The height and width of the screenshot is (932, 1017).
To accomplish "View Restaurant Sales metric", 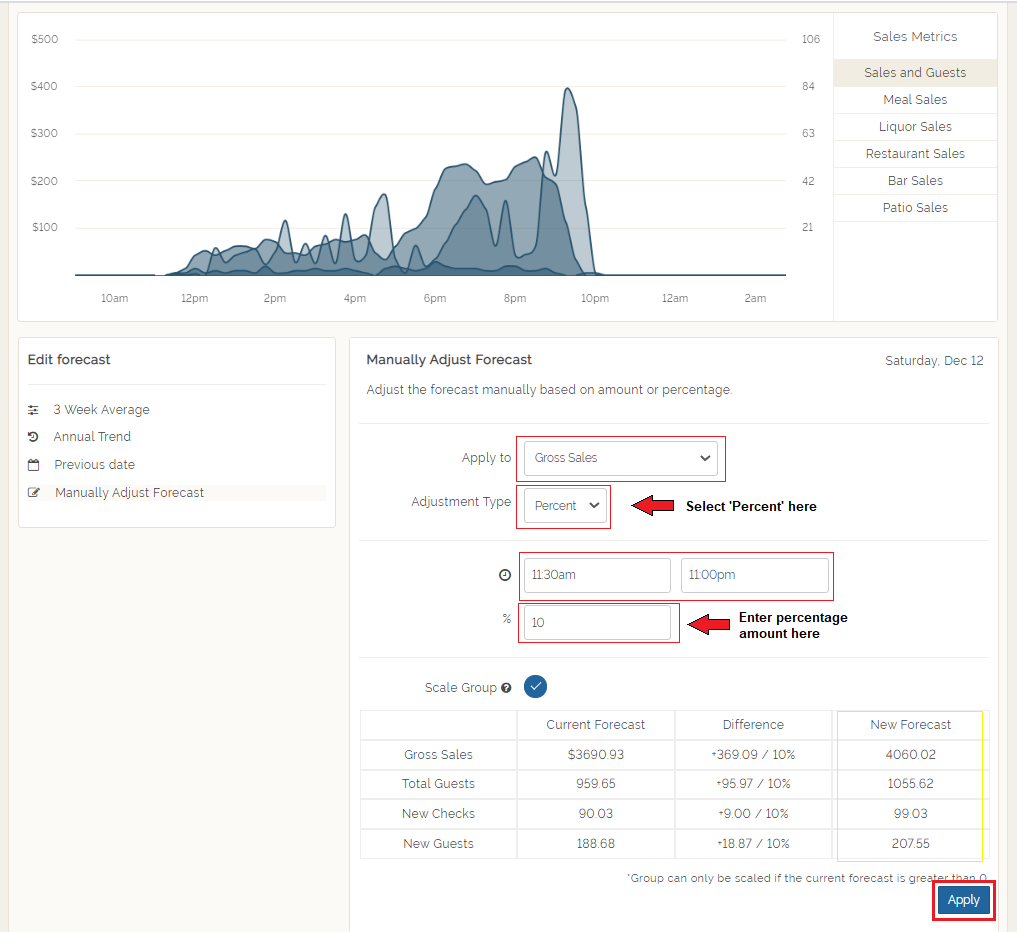I will pyautogui.click(x=915, y=154).
